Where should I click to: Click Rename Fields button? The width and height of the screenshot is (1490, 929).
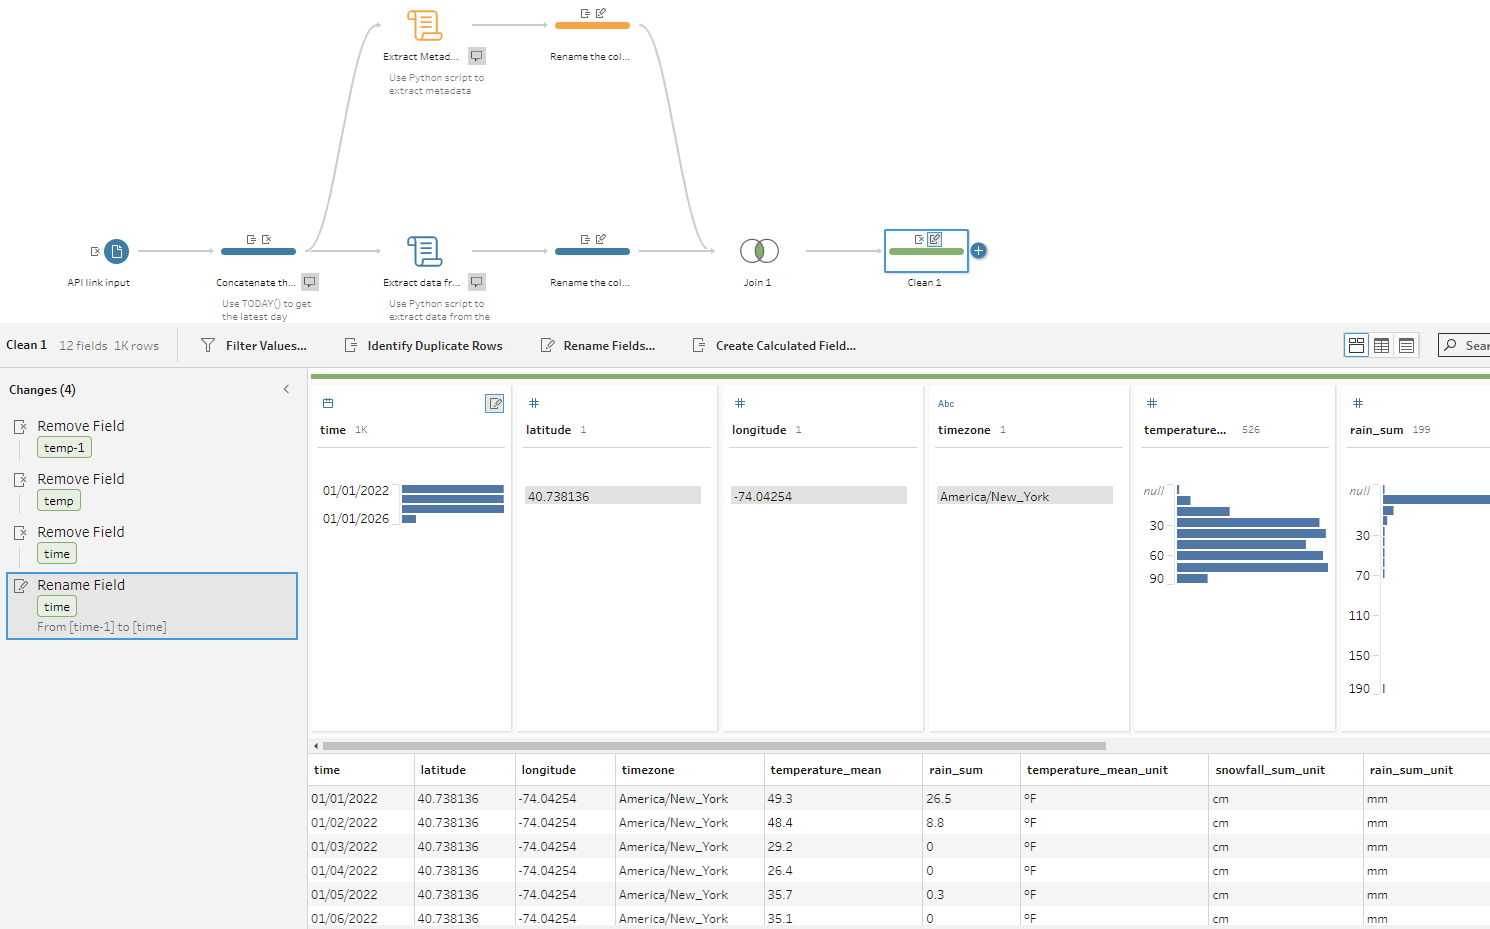(598, 345)
